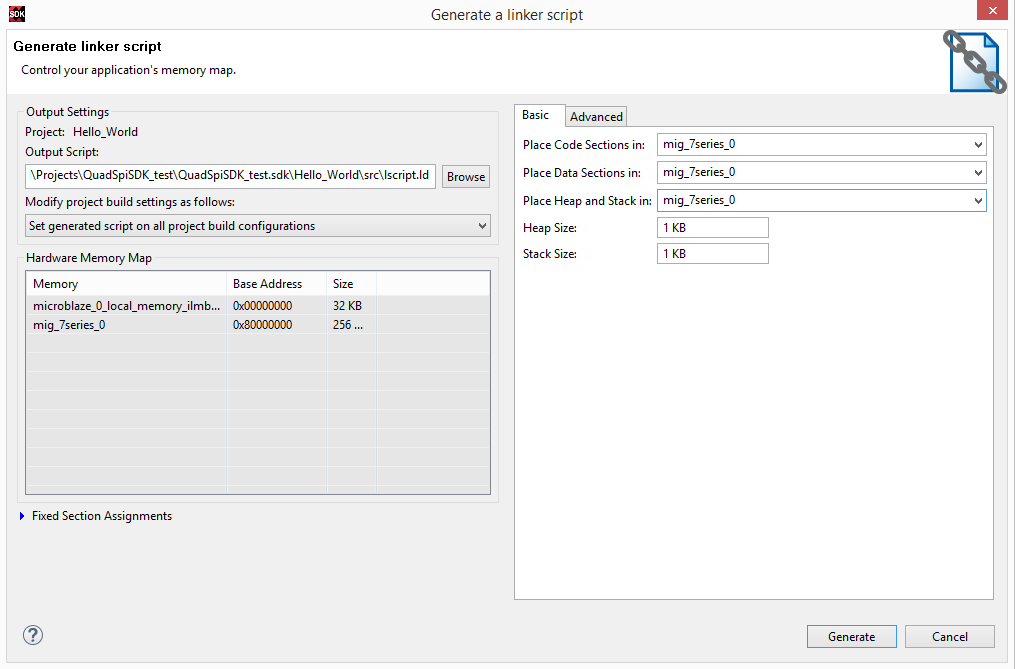Image resolution: width=1015 pixels, height=669 pixels.
Task: Click the Output Script path field
Action: point(230,176)
